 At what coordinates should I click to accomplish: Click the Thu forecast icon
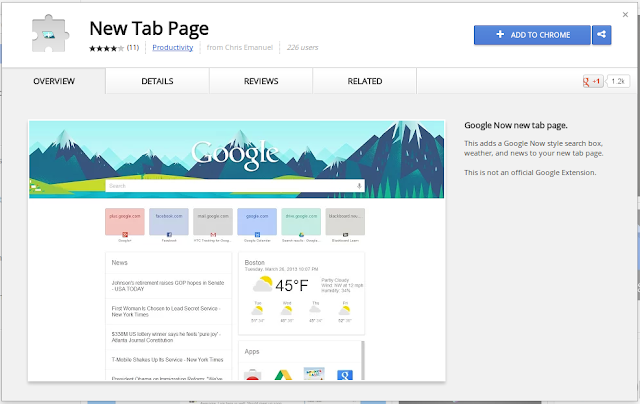pos(316,311)
